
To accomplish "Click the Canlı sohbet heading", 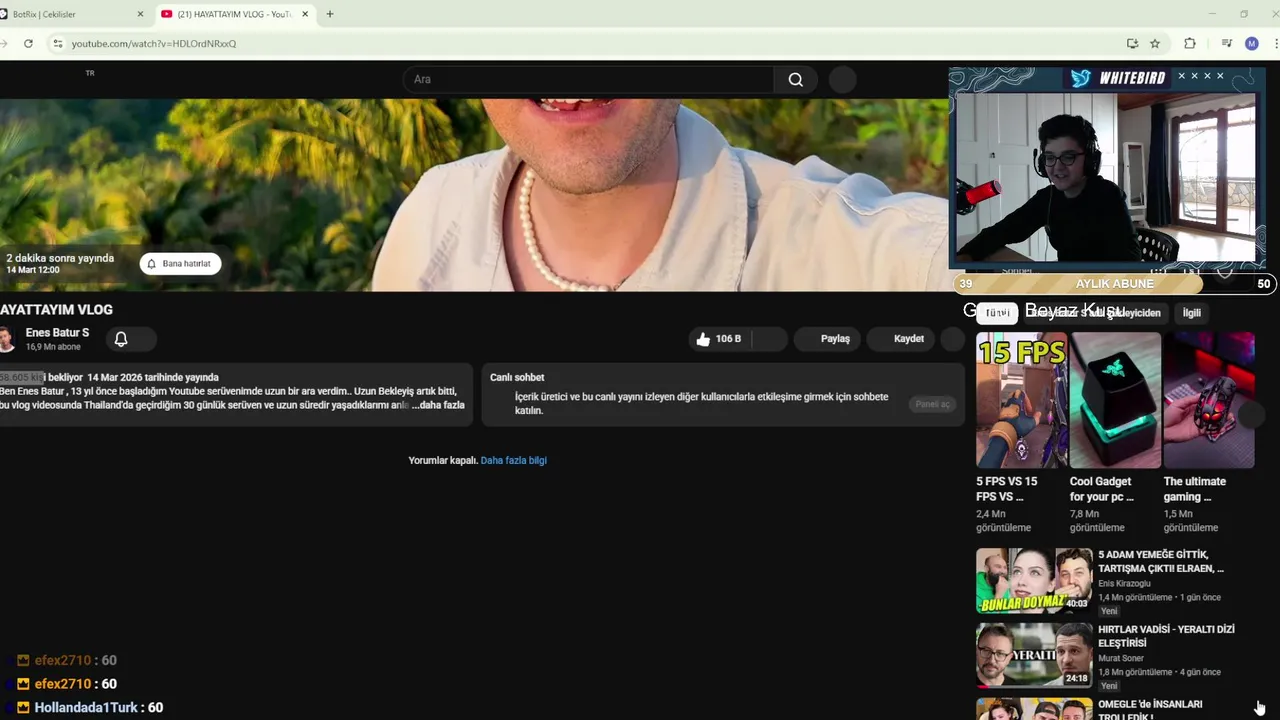I will [517, 378].
